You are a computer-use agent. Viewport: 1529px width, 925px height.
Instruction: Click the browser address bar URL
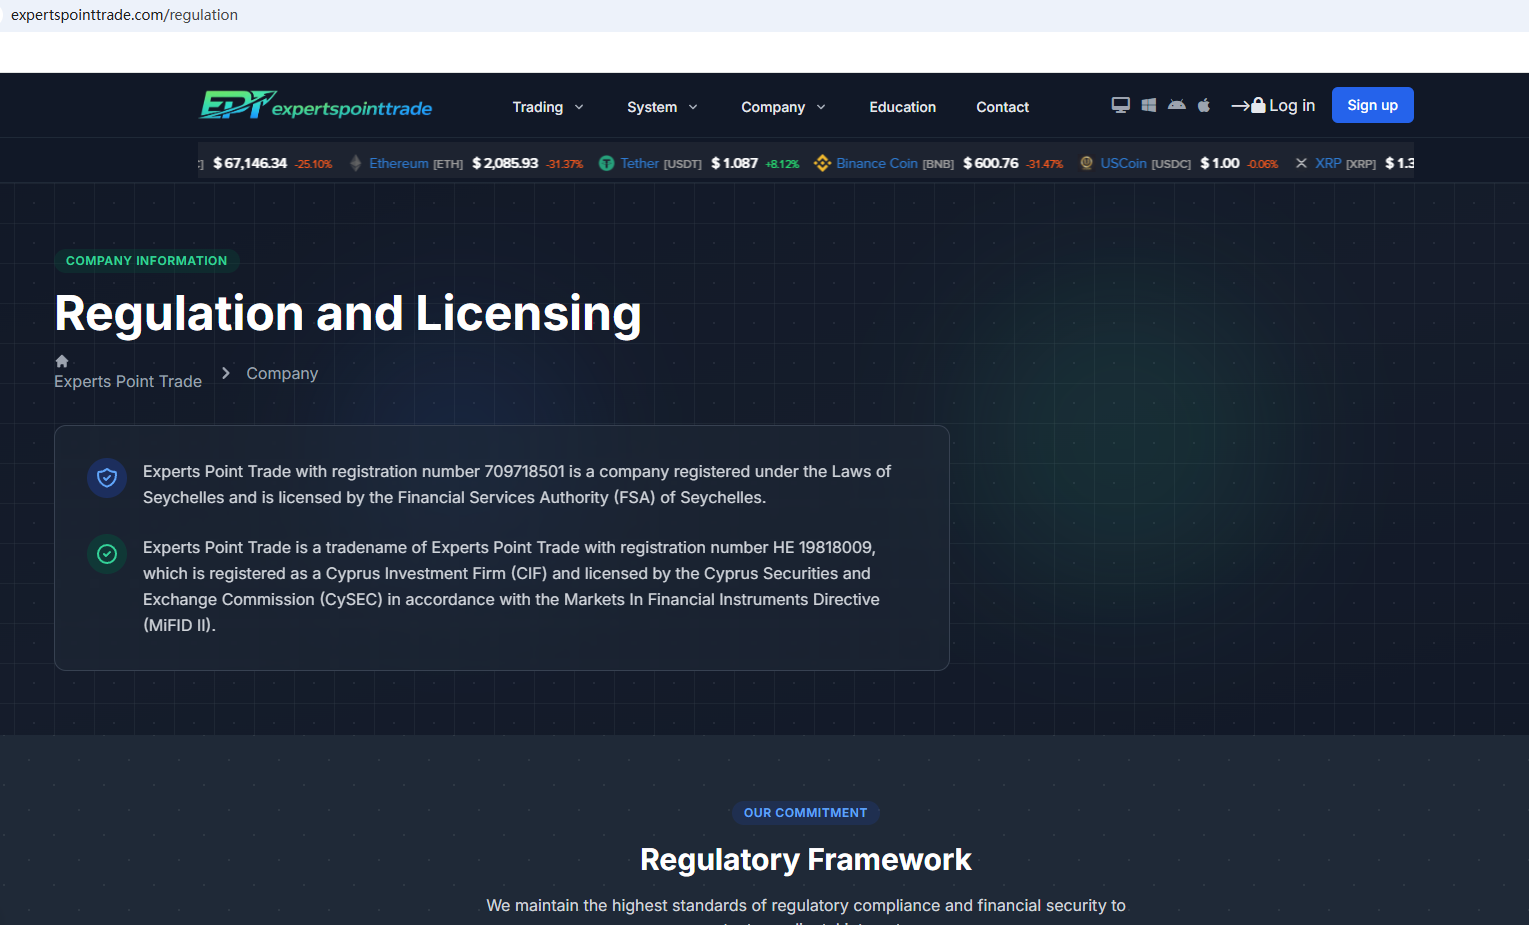[125, 15]
